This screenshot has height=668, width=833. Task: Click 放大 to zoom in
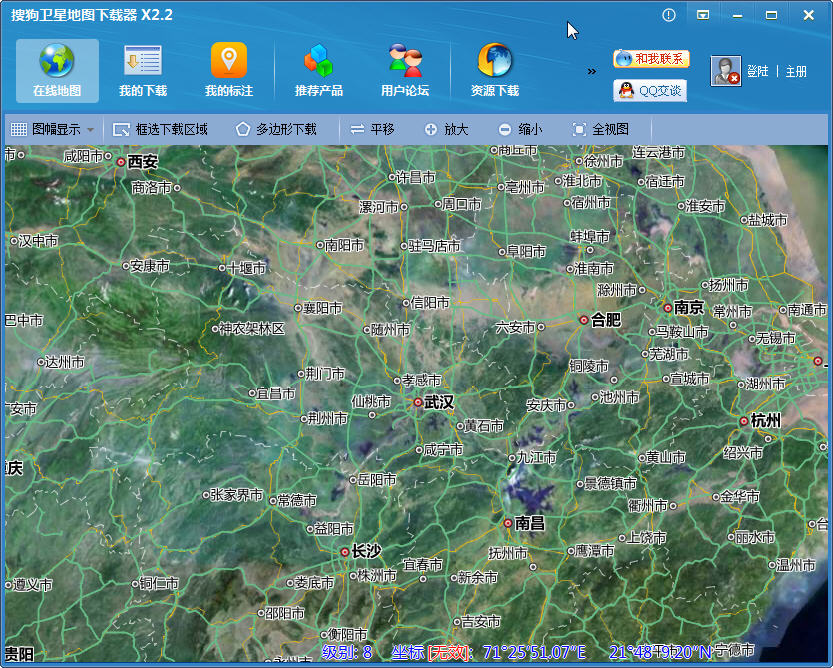coord(446,129)
